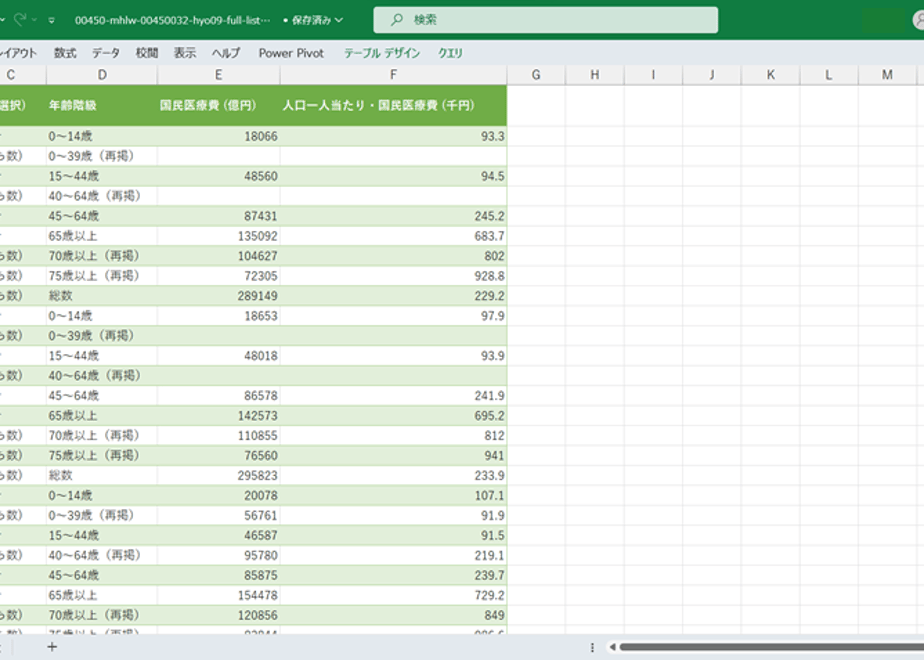Viewport: 924px width, 660px height.
Task: Select cell with value 233.9
Action: pyautogui.click(x=393, y=476)
